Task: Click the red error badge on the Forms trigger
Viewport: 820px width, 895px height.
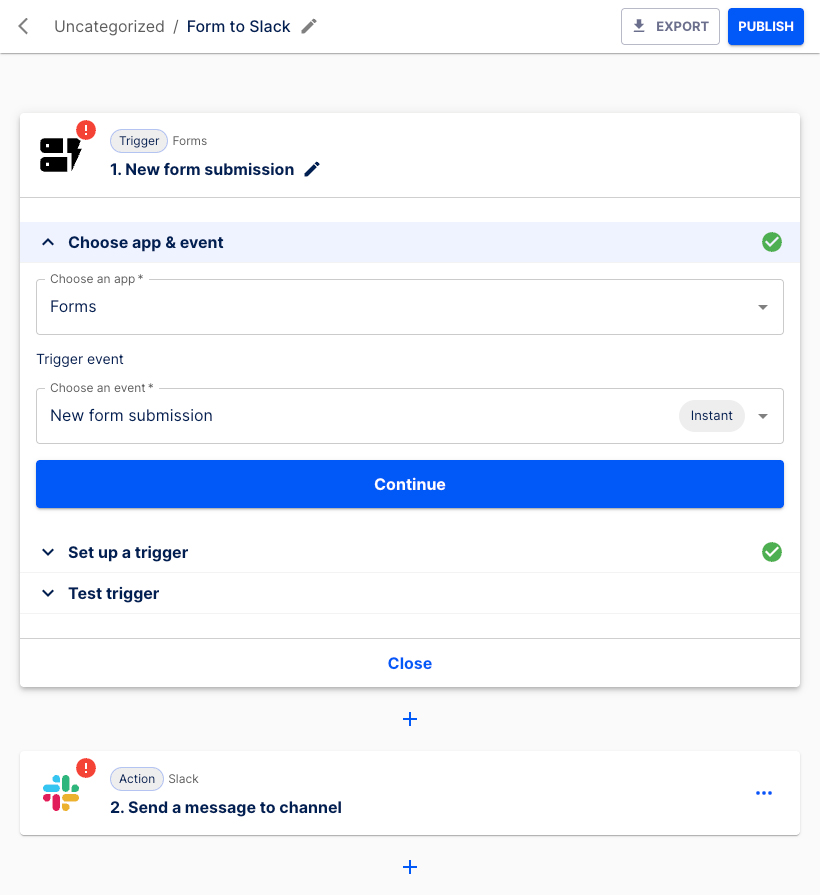Action: coord(85,129)
